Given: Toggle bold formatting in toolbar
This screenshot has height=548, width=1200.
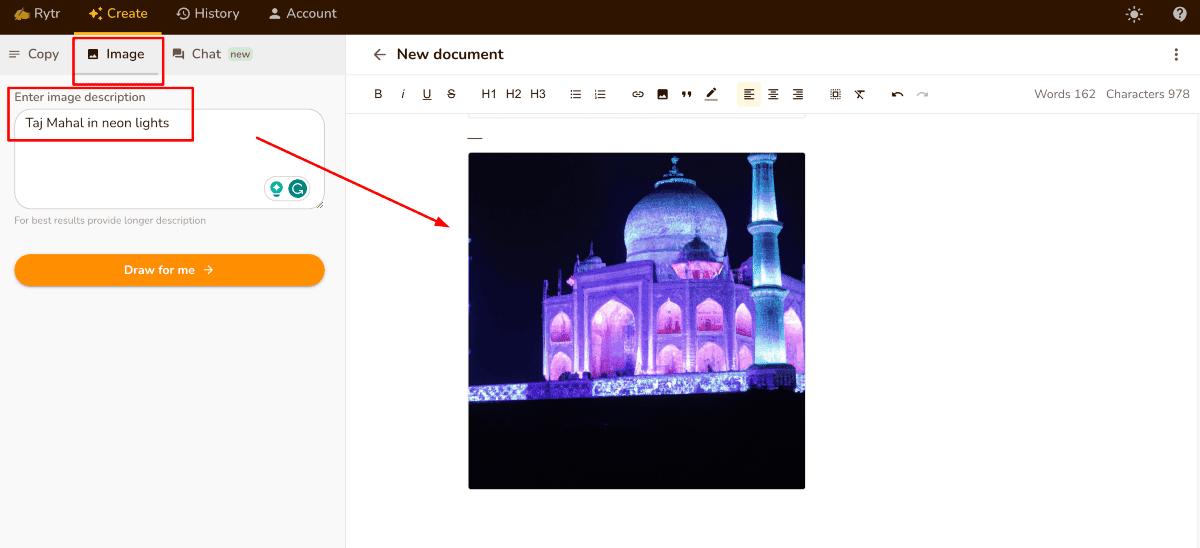Looking at the screenshot, I should [x=378, y=94].
